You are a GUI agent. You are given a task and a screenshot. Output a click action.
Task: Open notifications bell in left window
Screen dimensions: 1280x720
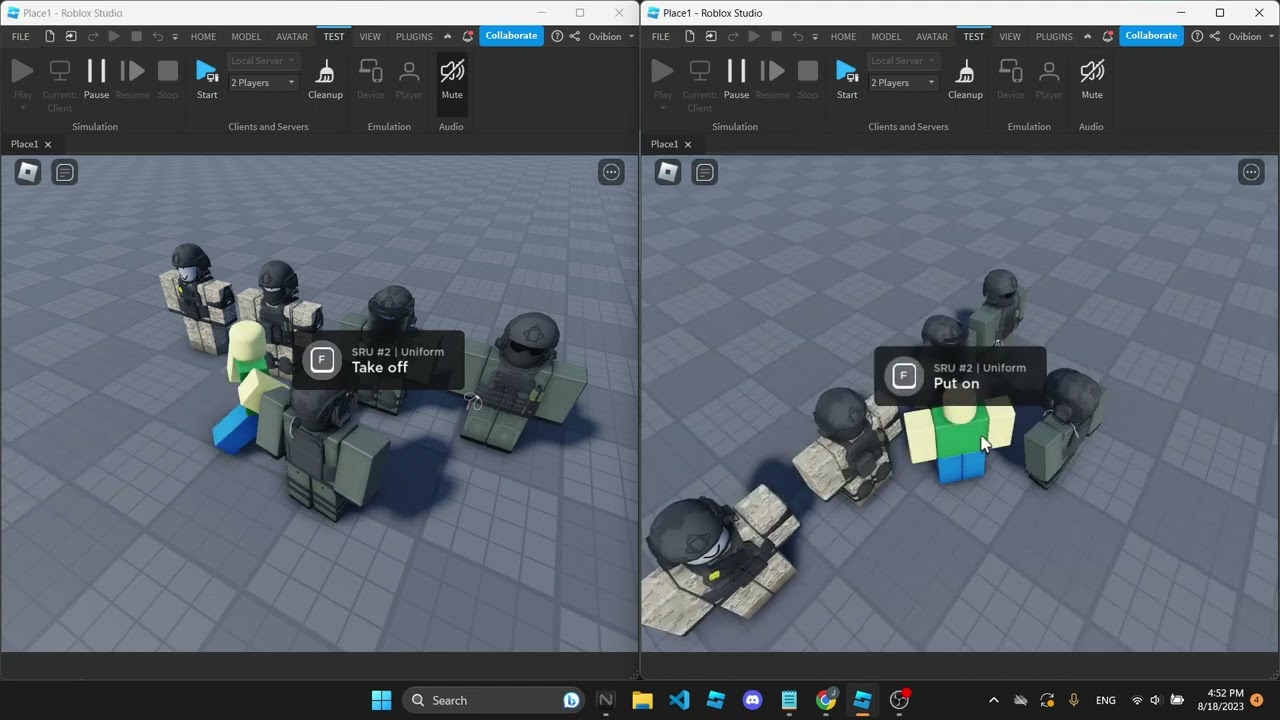click(467, 37)
